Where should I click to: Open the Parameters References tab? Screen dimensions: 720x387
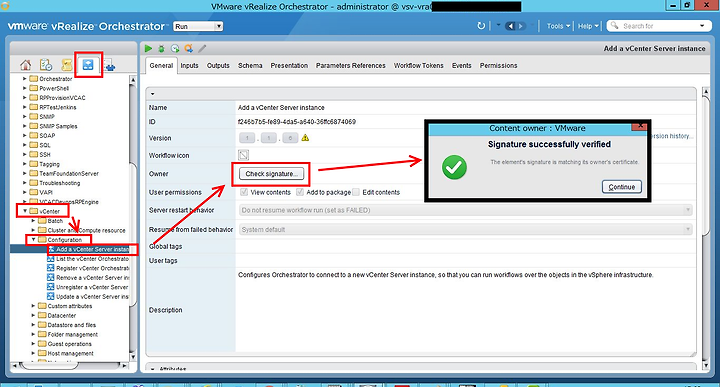350,66
